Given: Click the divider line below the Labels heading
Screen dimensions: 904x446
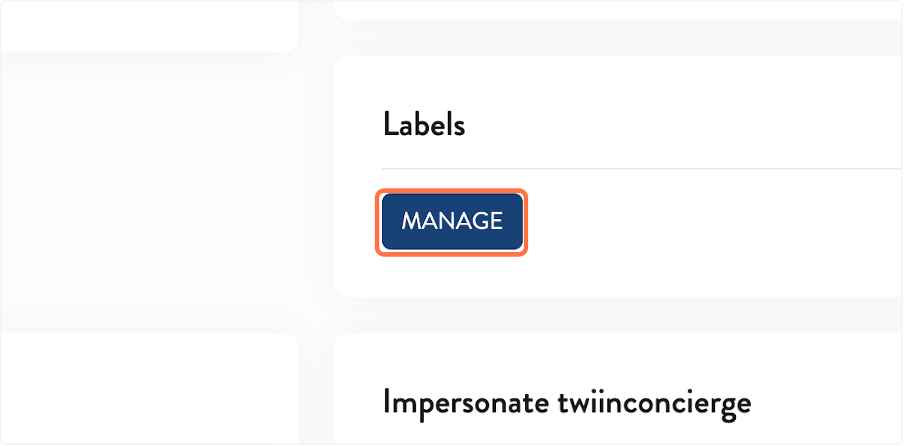Looking at the screenshot, I should pos(640,169).
